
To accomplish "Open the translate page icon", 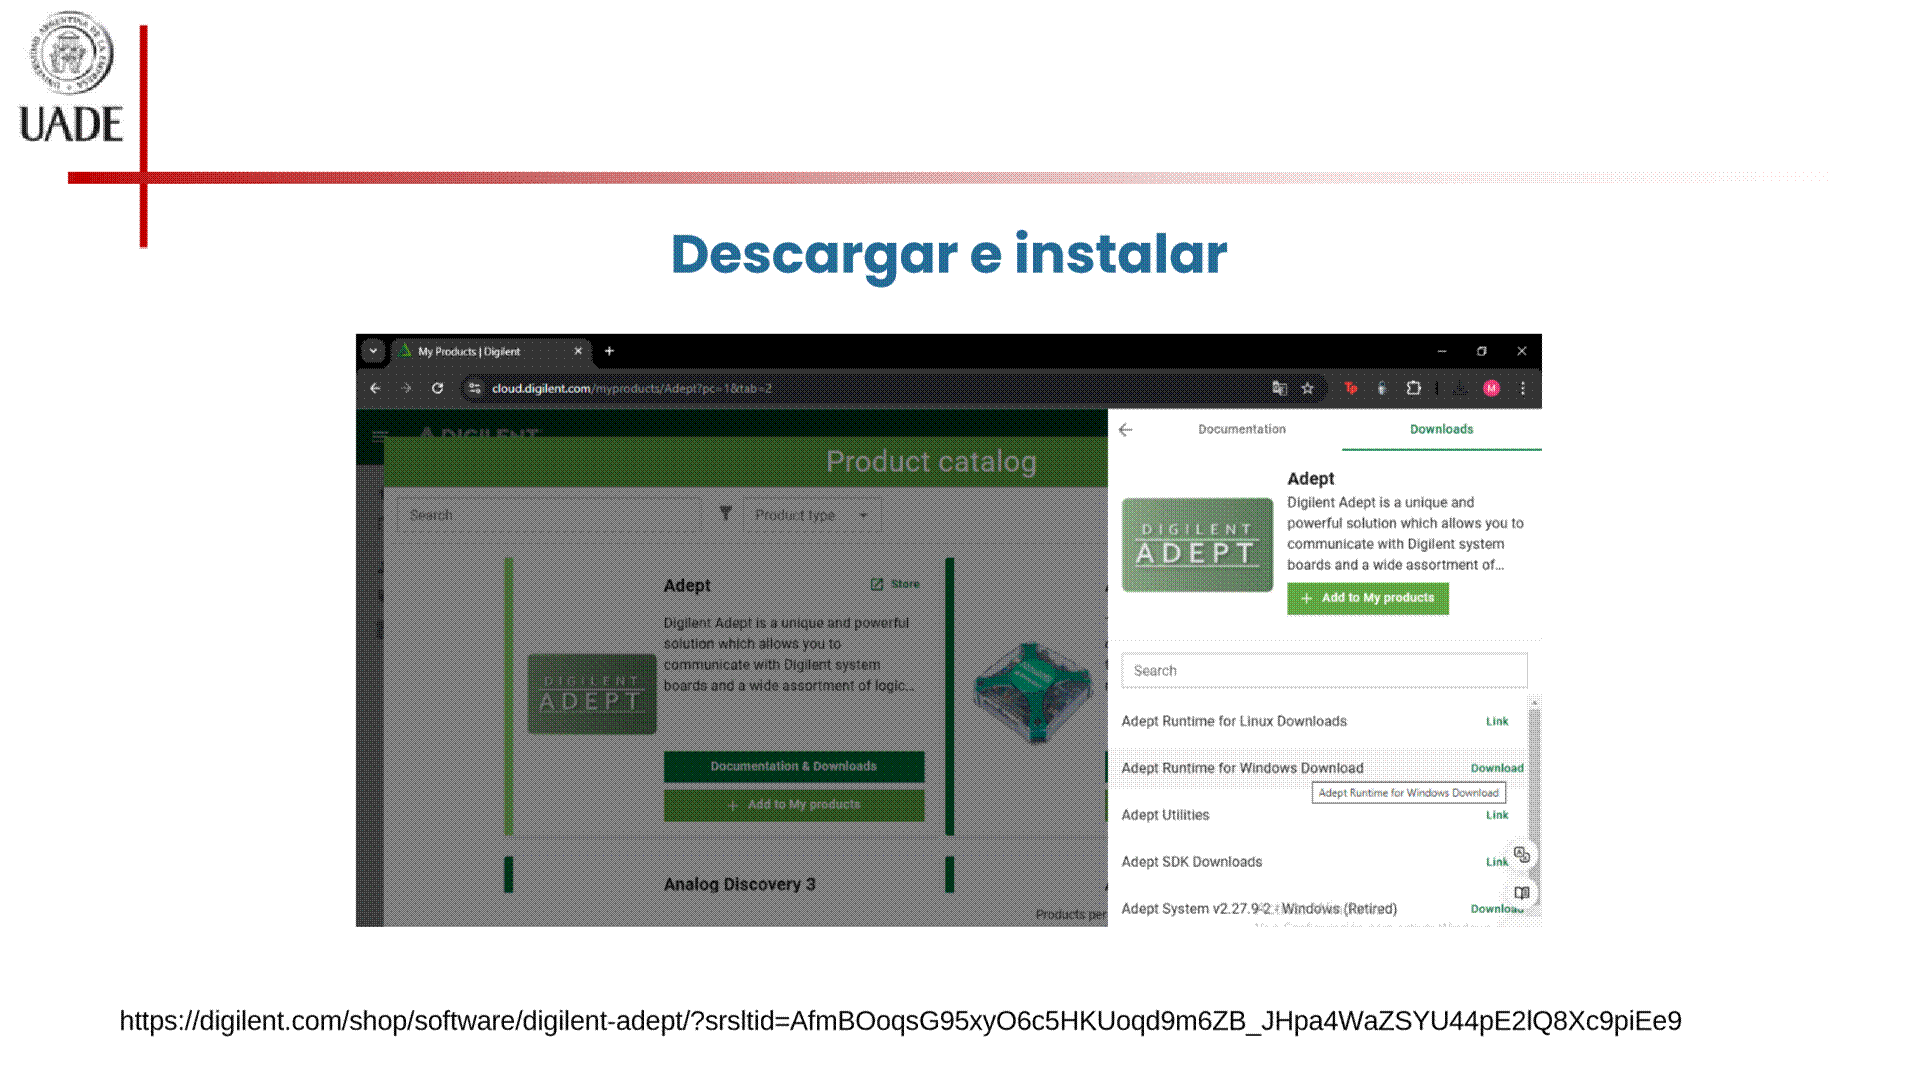I will [1279, 388].
